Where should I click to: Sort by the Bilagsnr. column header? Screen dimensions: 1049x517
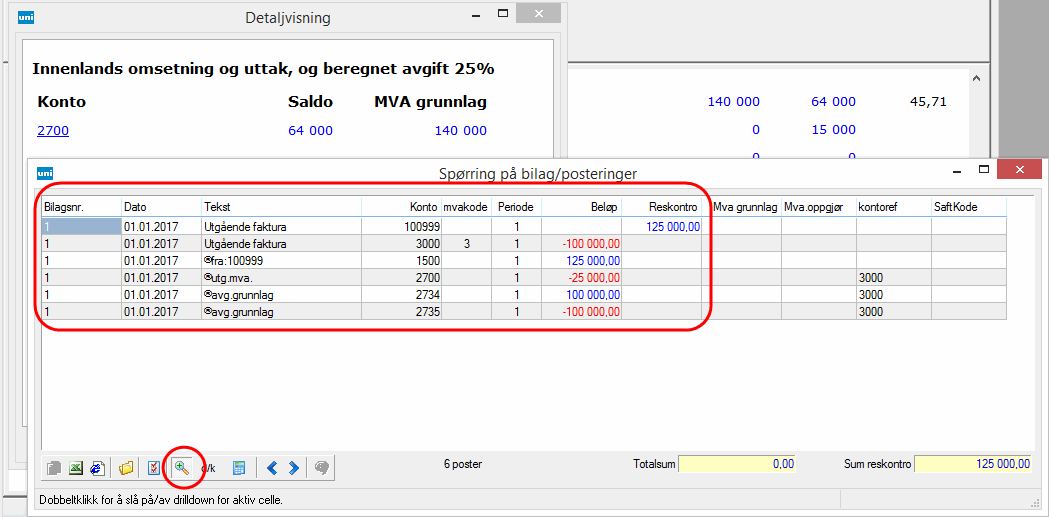(x=80, y=206)
